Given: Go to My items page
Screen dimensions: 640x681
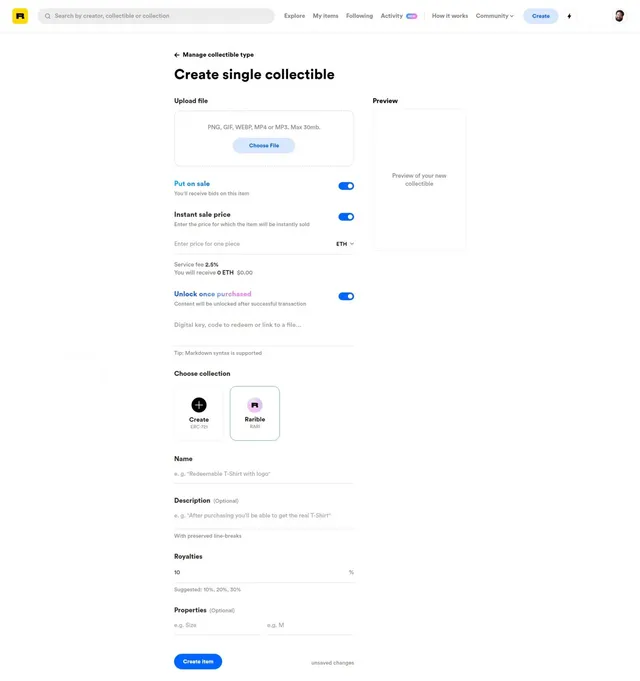Looking at the screenshot, I should point(325,16).
